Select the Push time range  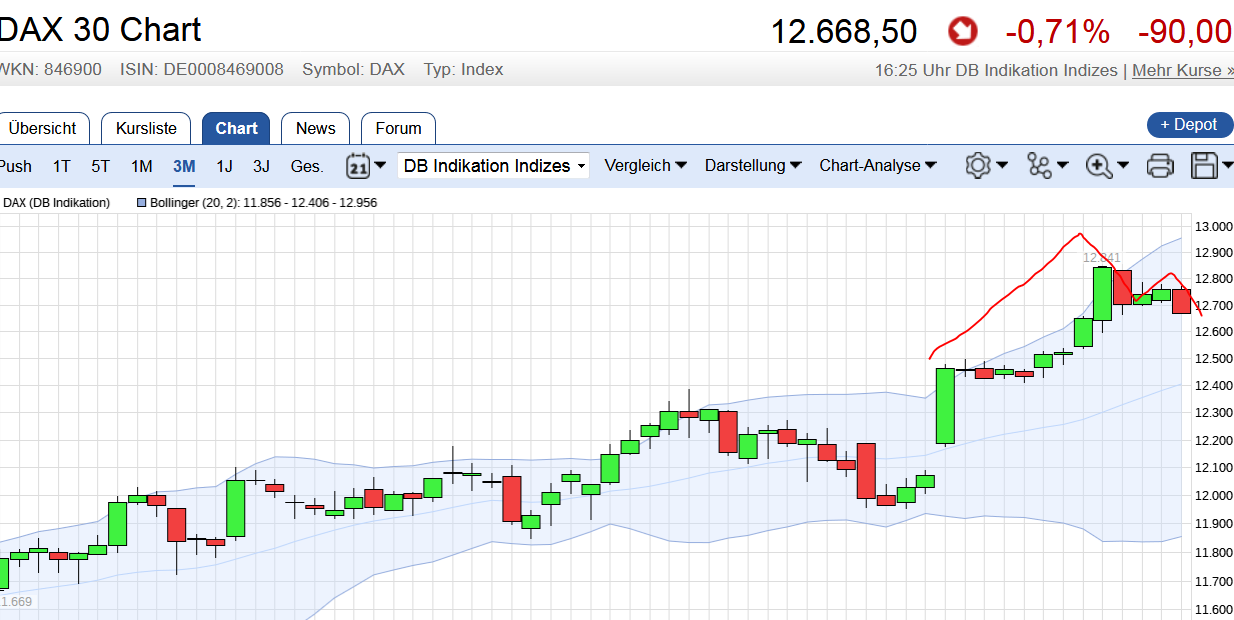click(15, 166)
